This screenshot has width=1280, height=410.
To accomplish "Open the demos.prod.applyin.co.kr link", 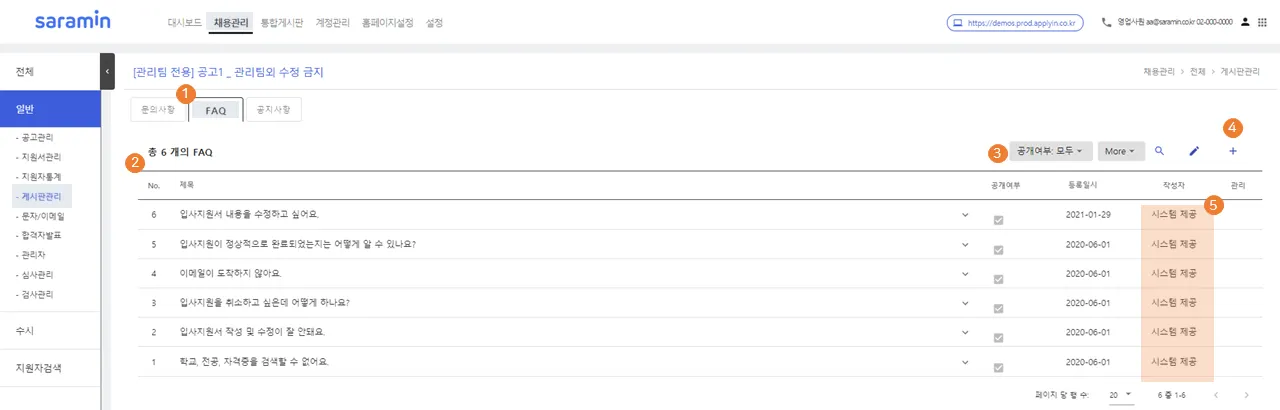I will (1016, 22).
